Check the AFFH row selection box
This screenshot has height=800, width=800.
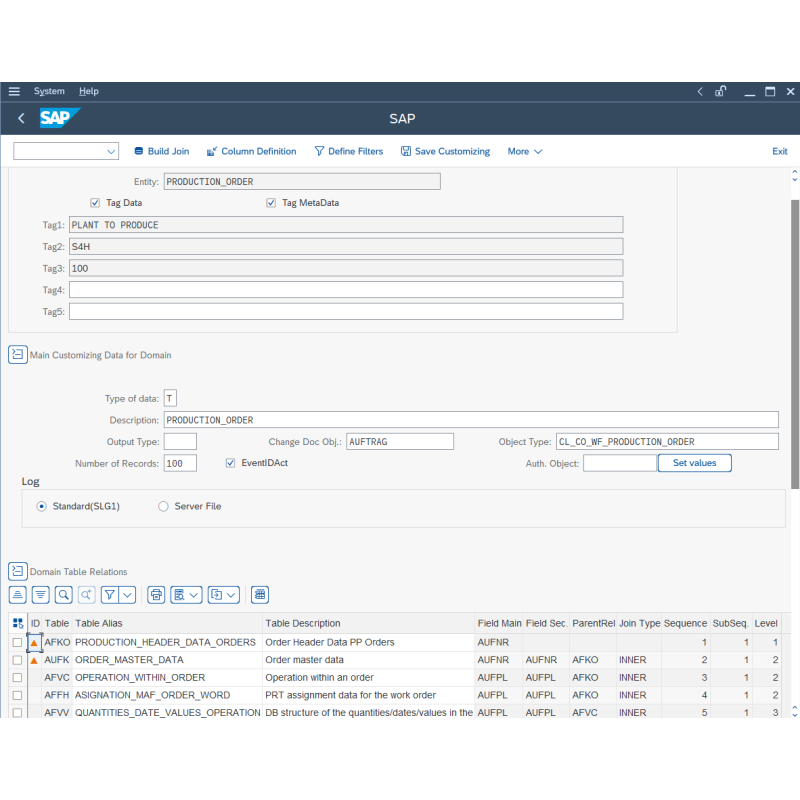(x=17, y=695)
